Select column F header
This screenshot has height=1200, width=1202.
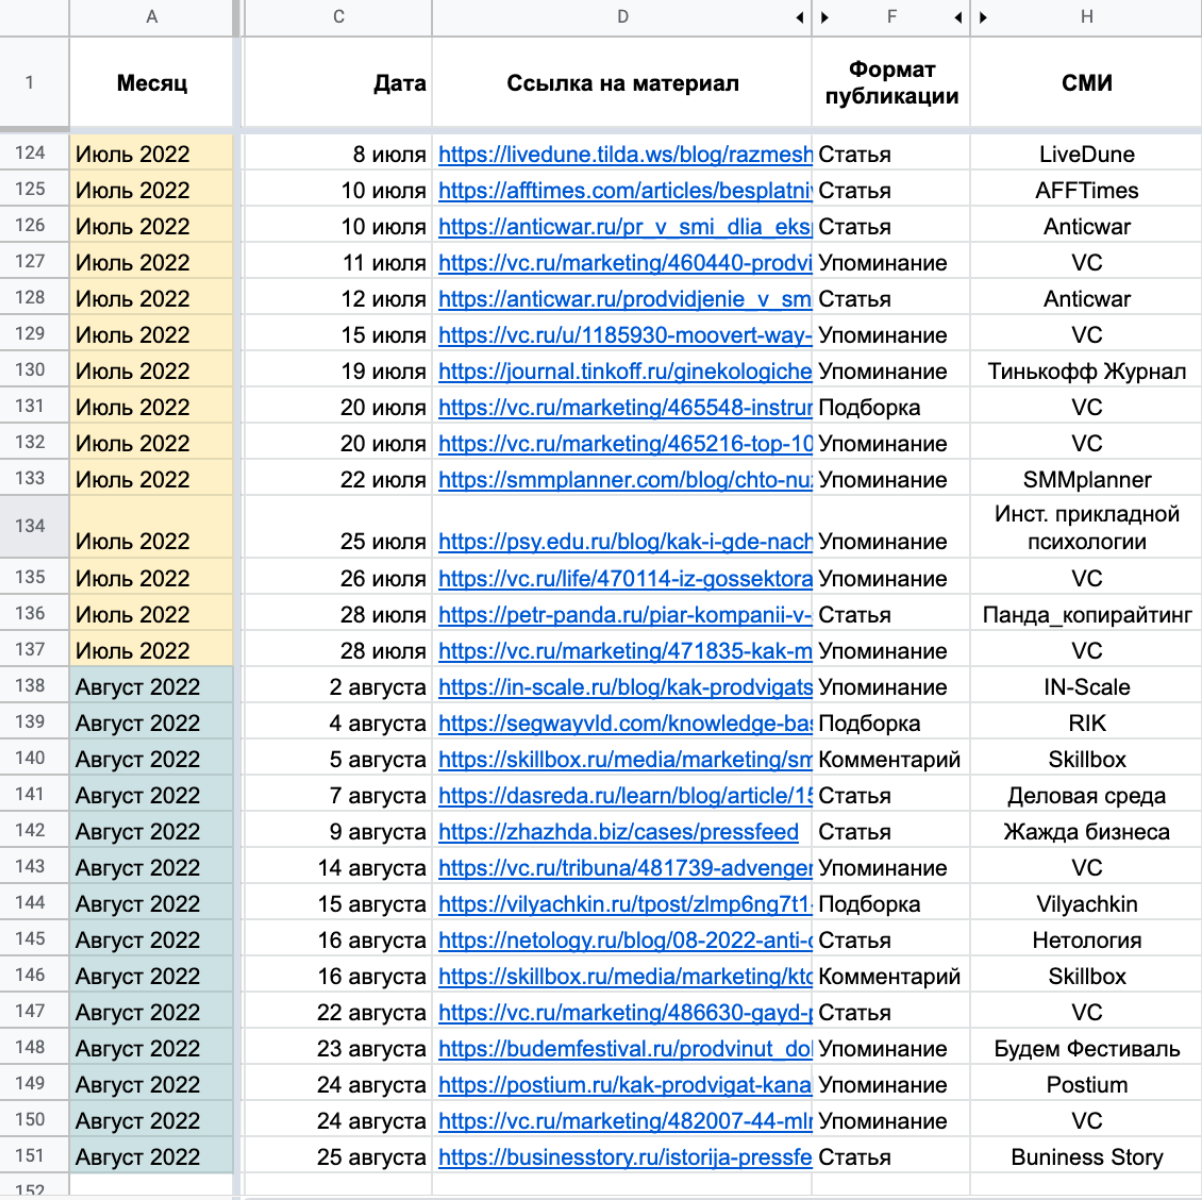[x=891, y=17]
